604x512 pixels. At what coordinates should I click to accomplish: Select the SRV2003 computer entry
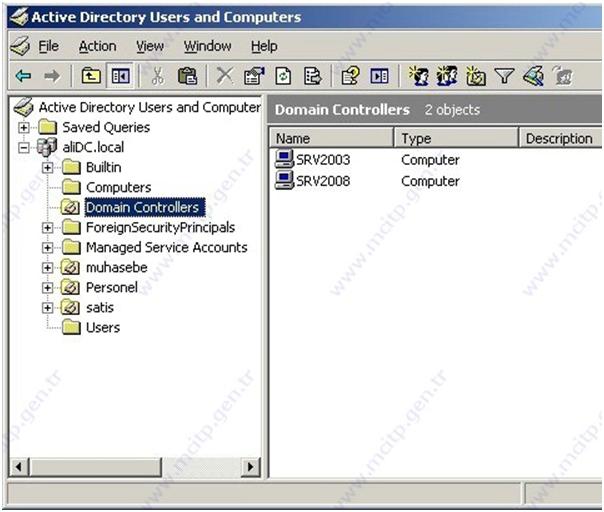pos(323,160)
